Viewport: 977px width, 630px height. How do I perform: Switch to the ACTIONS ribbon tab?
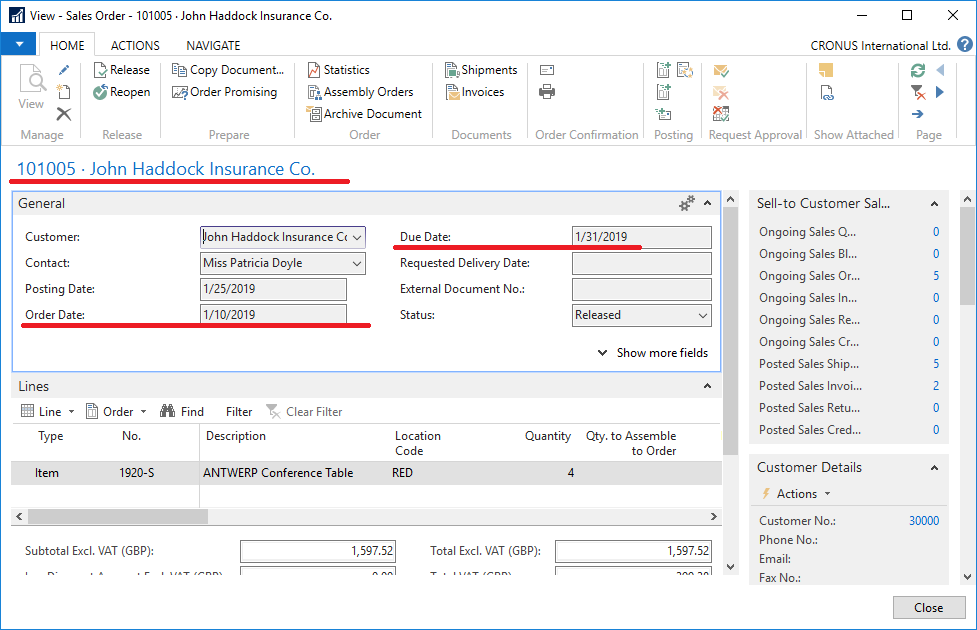pyautogui.click(x=135, y=45)
